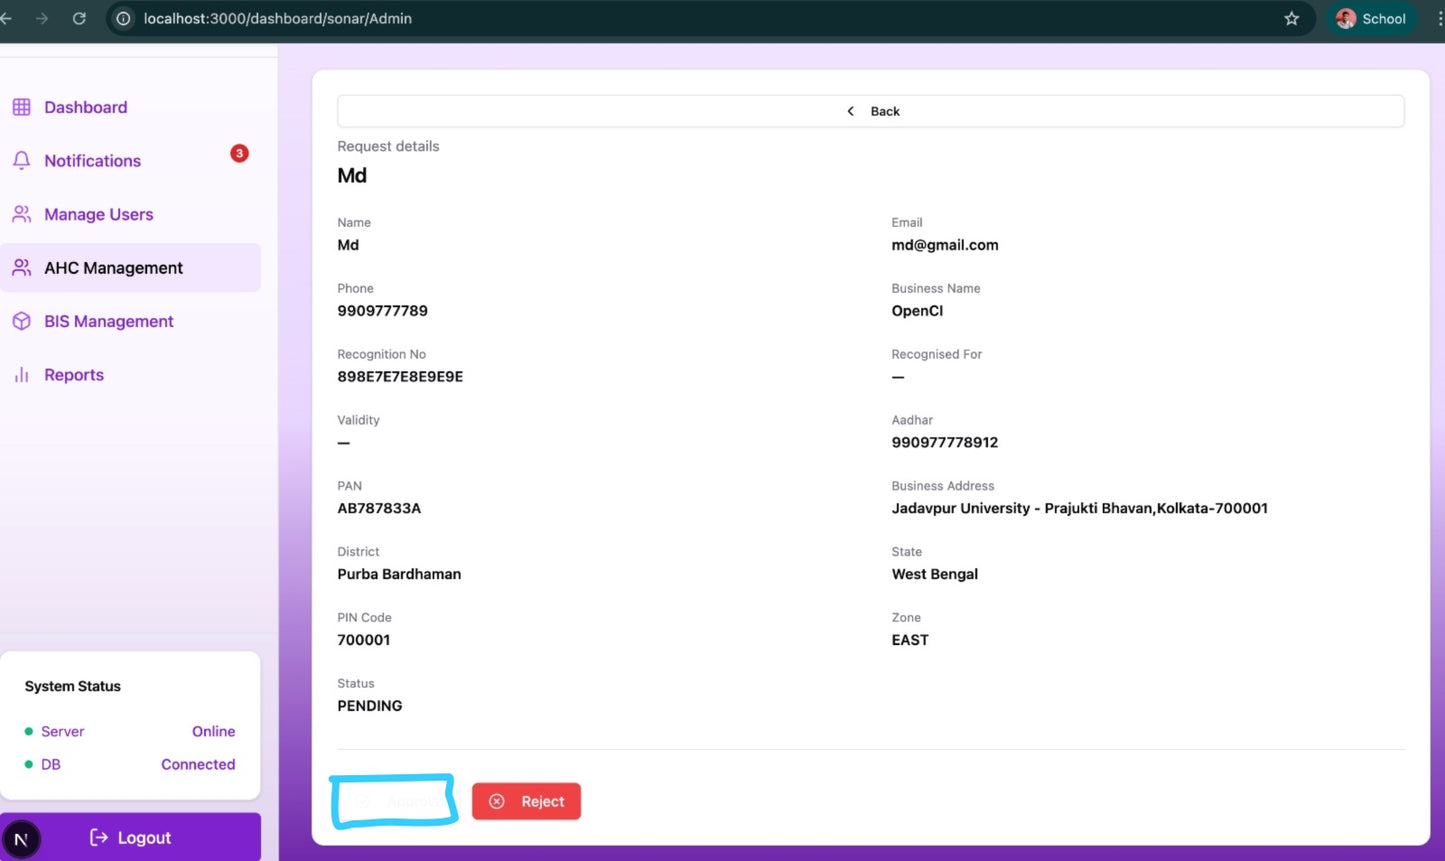This screenshot has height=861, width=1445.
Task: Open the Reports sidebar menu item
Action: coord(73,375)
